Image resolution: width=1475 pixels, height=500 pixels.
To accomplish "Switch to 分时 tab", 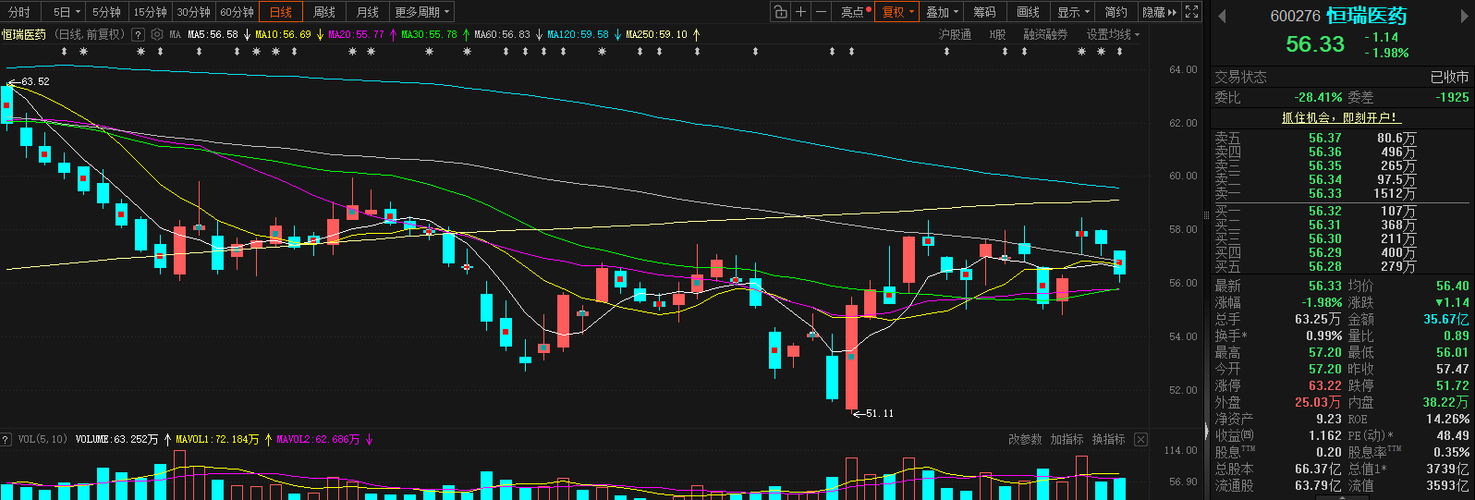I will (19, 12).
